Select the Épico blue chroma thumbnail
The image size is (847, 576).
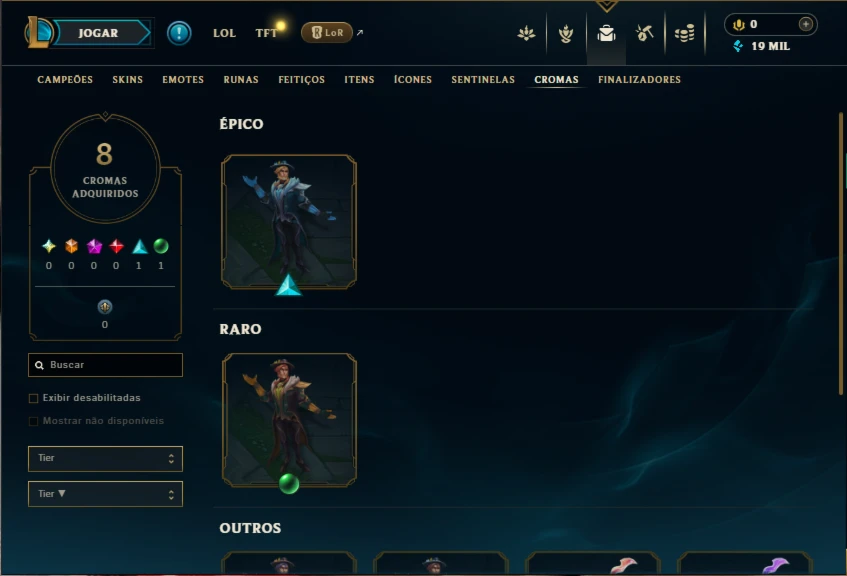[x=289, y=222]
